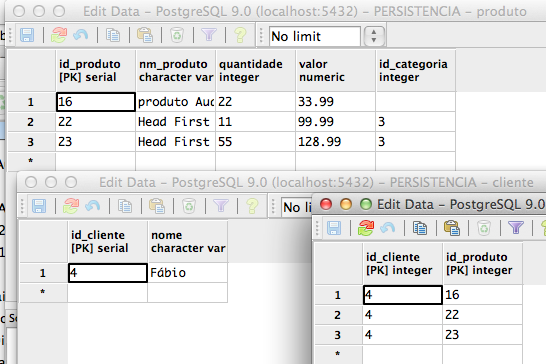
Task: Click the id_produto column header in produto table
Action: click(x=95, y=71)
